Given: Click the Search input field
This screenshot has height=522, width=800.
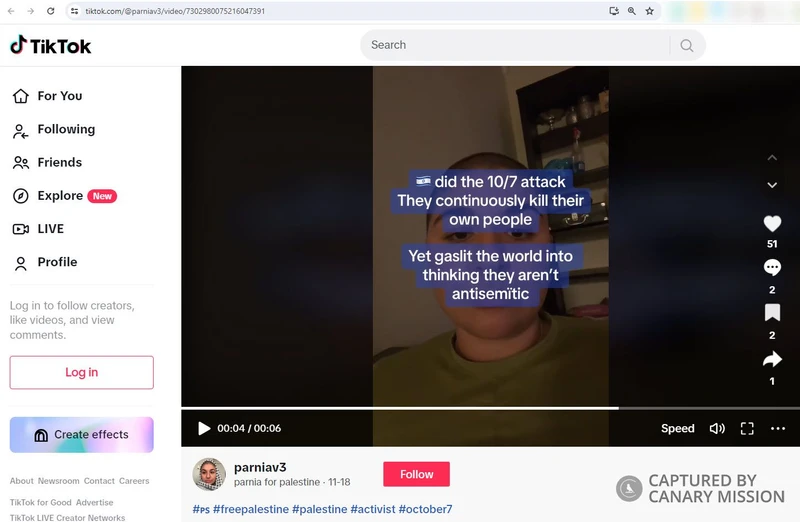Looking at the screenshot, I should 515,45.
